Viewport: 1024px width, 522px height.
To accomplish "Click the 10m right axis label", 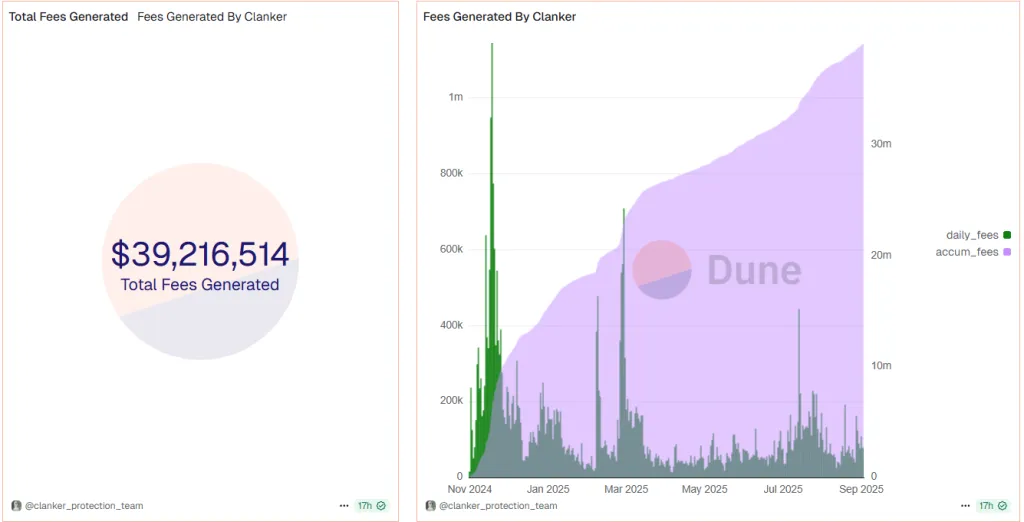I will [881, 366].
